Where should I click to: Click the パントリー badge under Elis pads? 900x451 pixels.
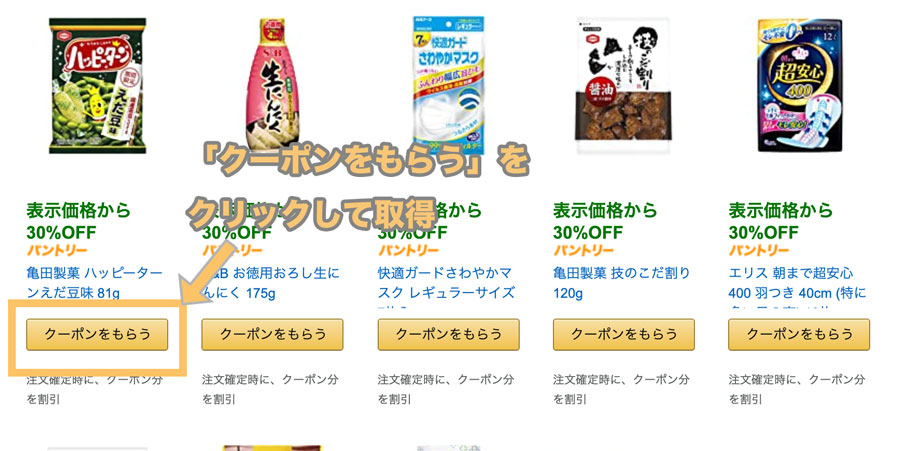[759, 251]
